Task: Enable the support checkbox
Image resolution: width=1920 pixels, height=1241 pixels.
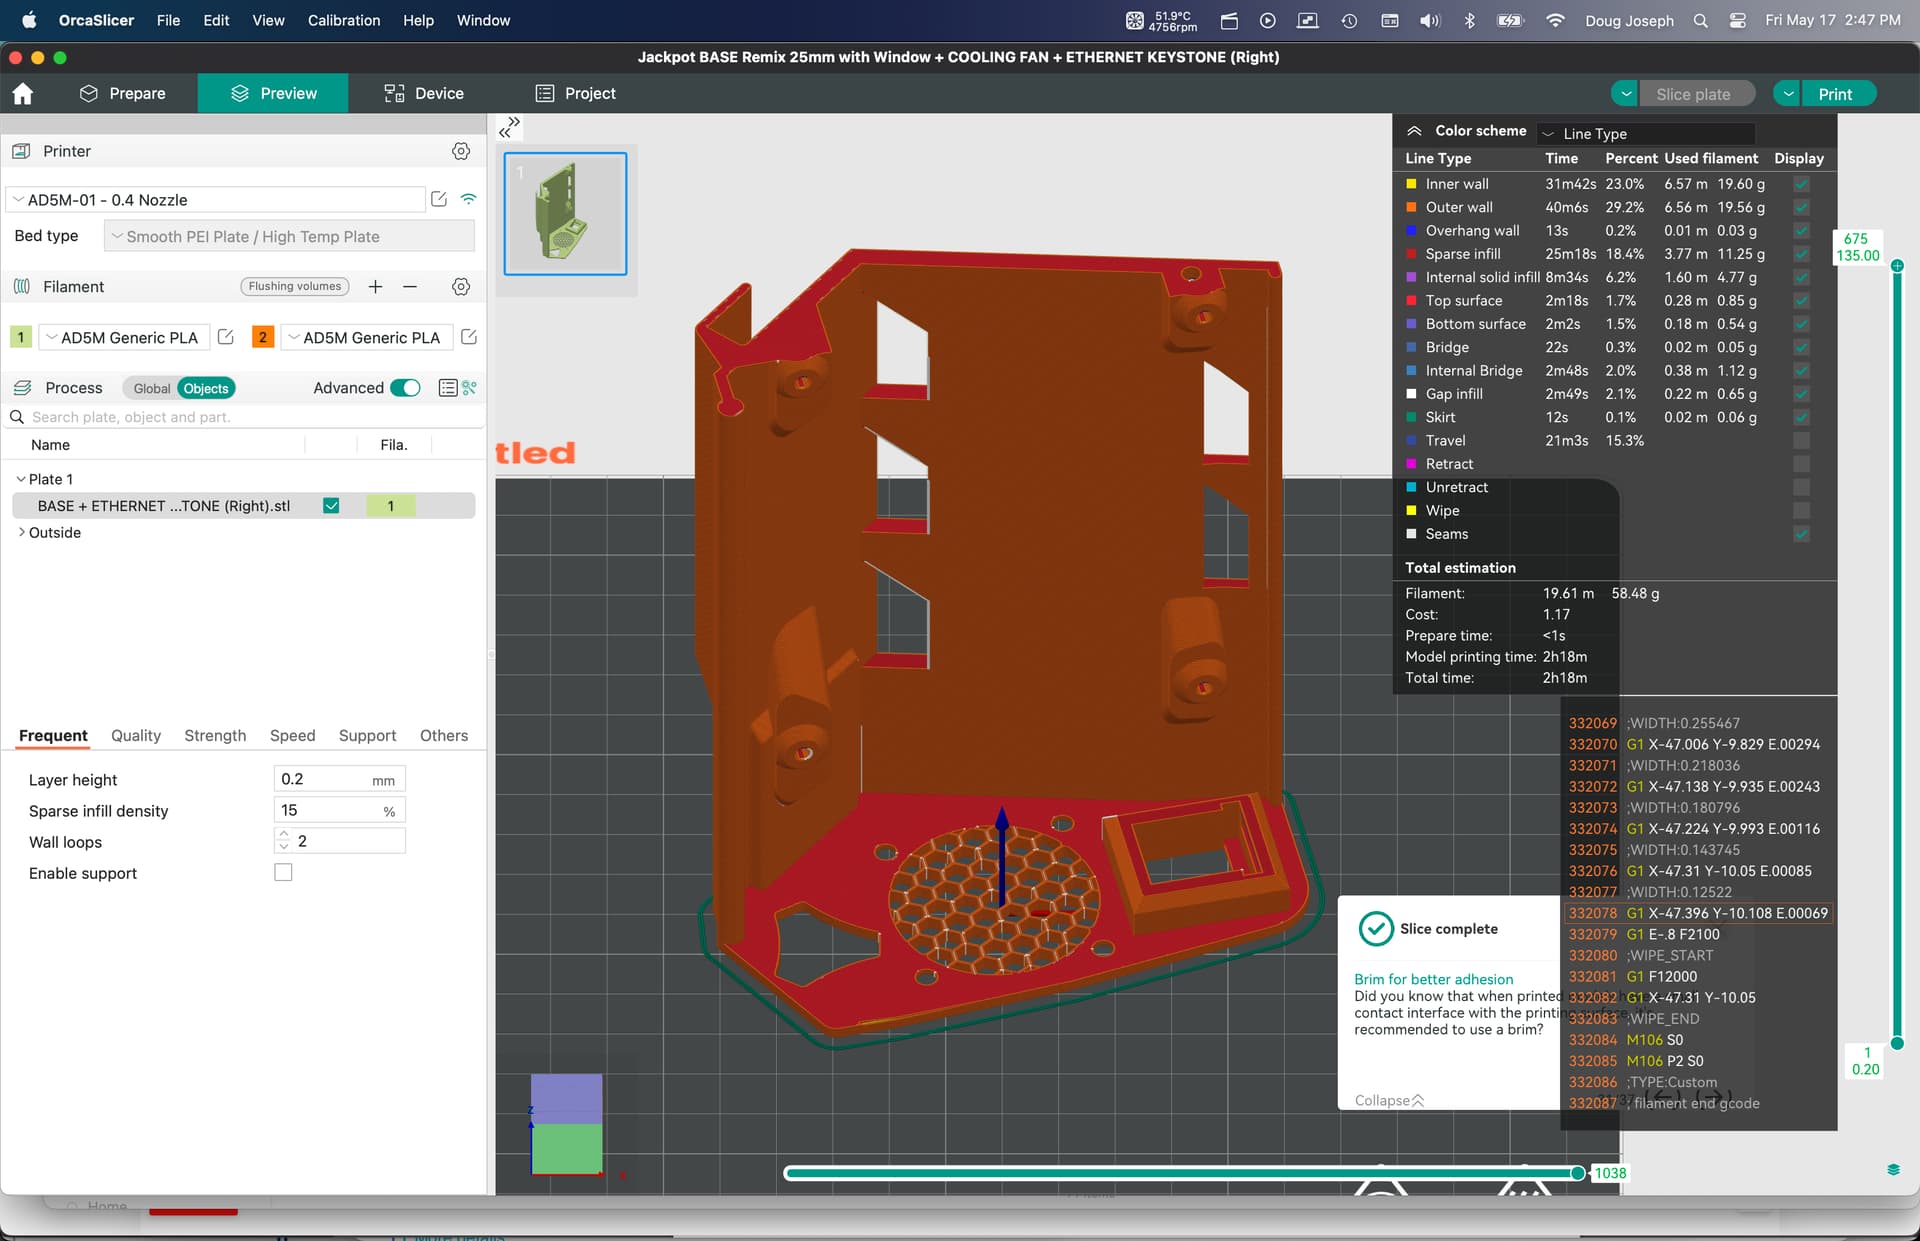Action: (283, 873)
